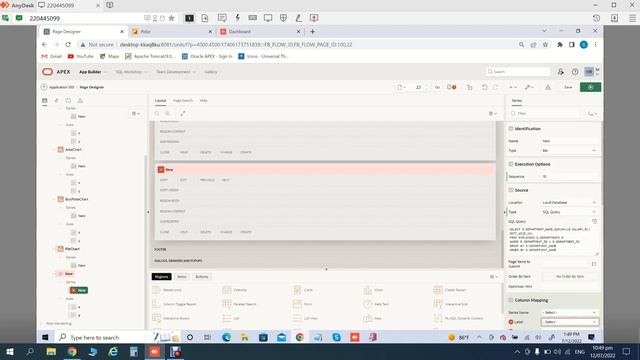Open the shared components triangle toolbar icon
The height and width of the screenshot is (360, 640).
pyautogui.click(x=548, y=87)
